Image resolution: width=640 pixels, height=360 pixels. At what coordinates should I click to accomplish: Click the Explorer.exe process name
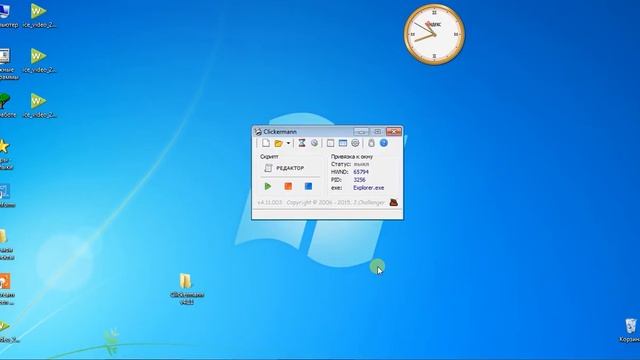tap(369, 188)
